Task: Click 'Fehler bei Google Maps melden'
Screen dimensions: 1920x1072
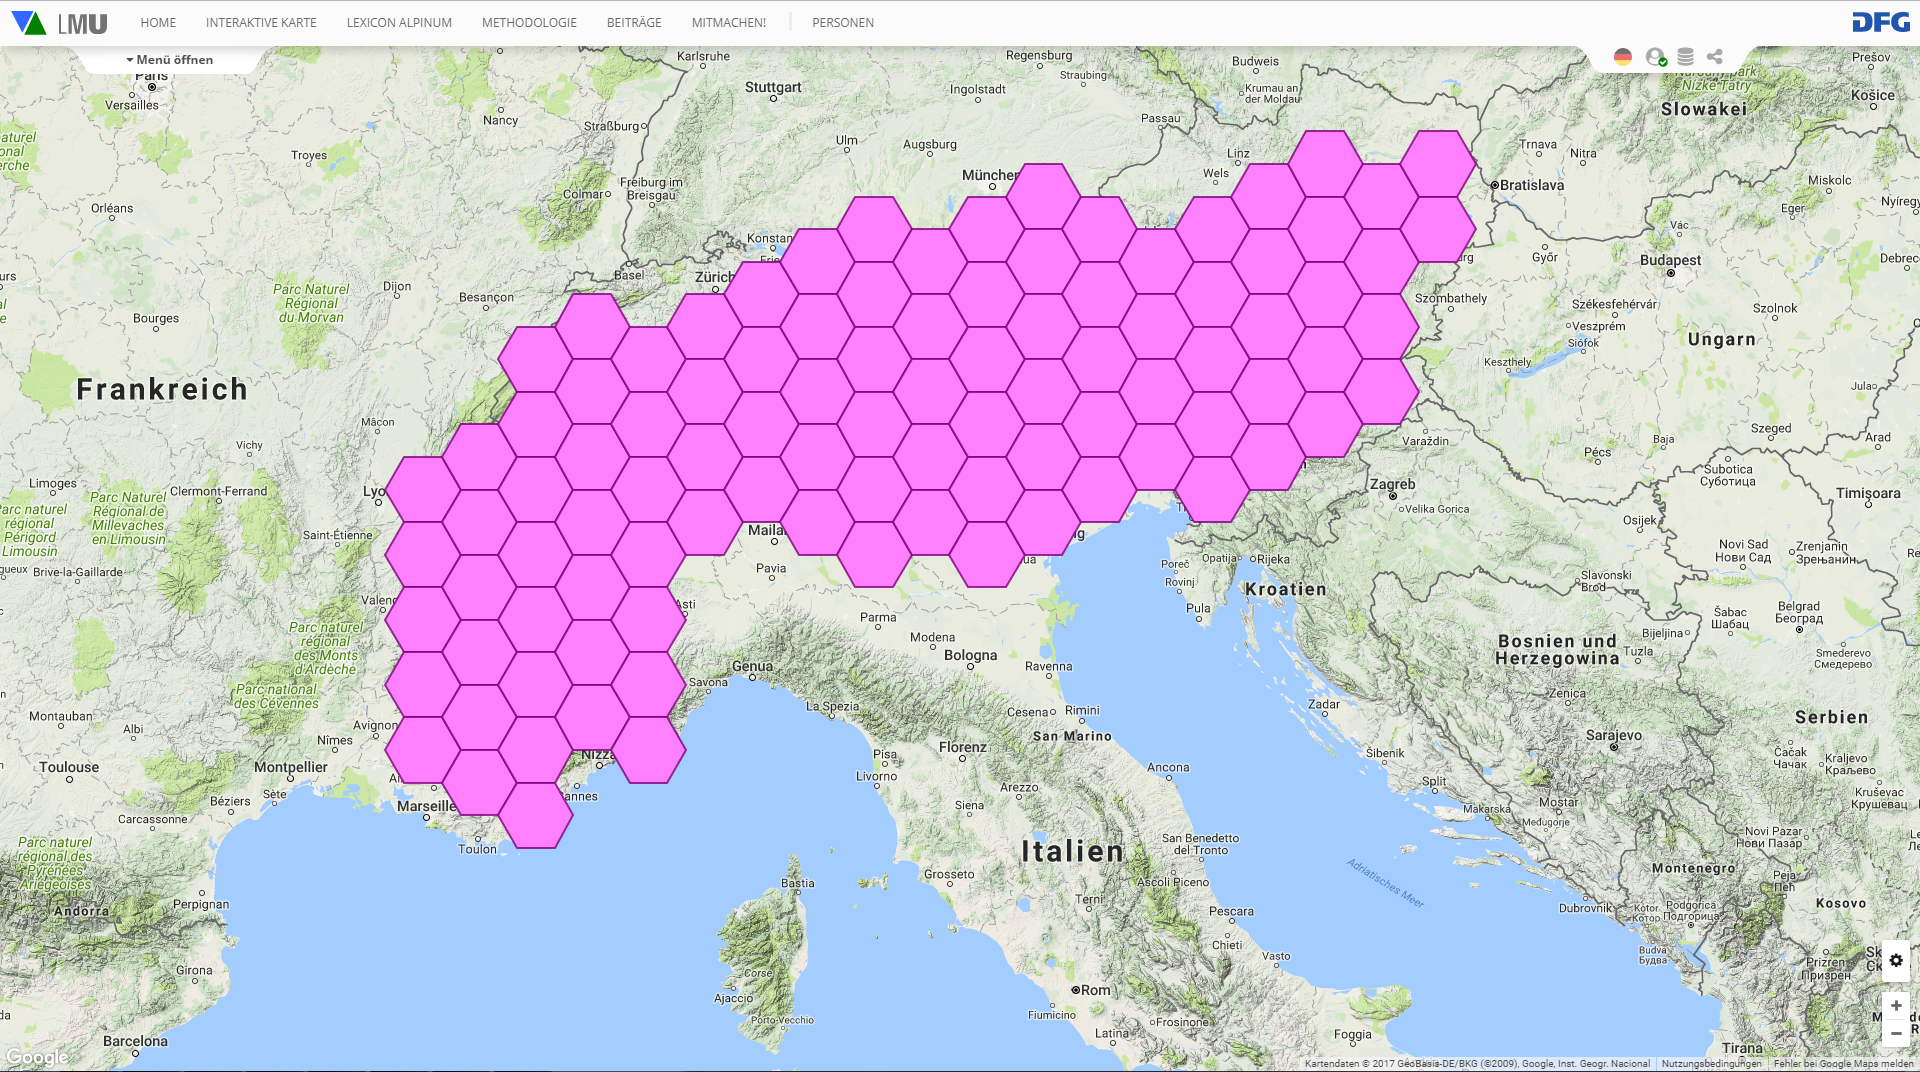Action: pyautogui.click(x=1843, y=1064)
